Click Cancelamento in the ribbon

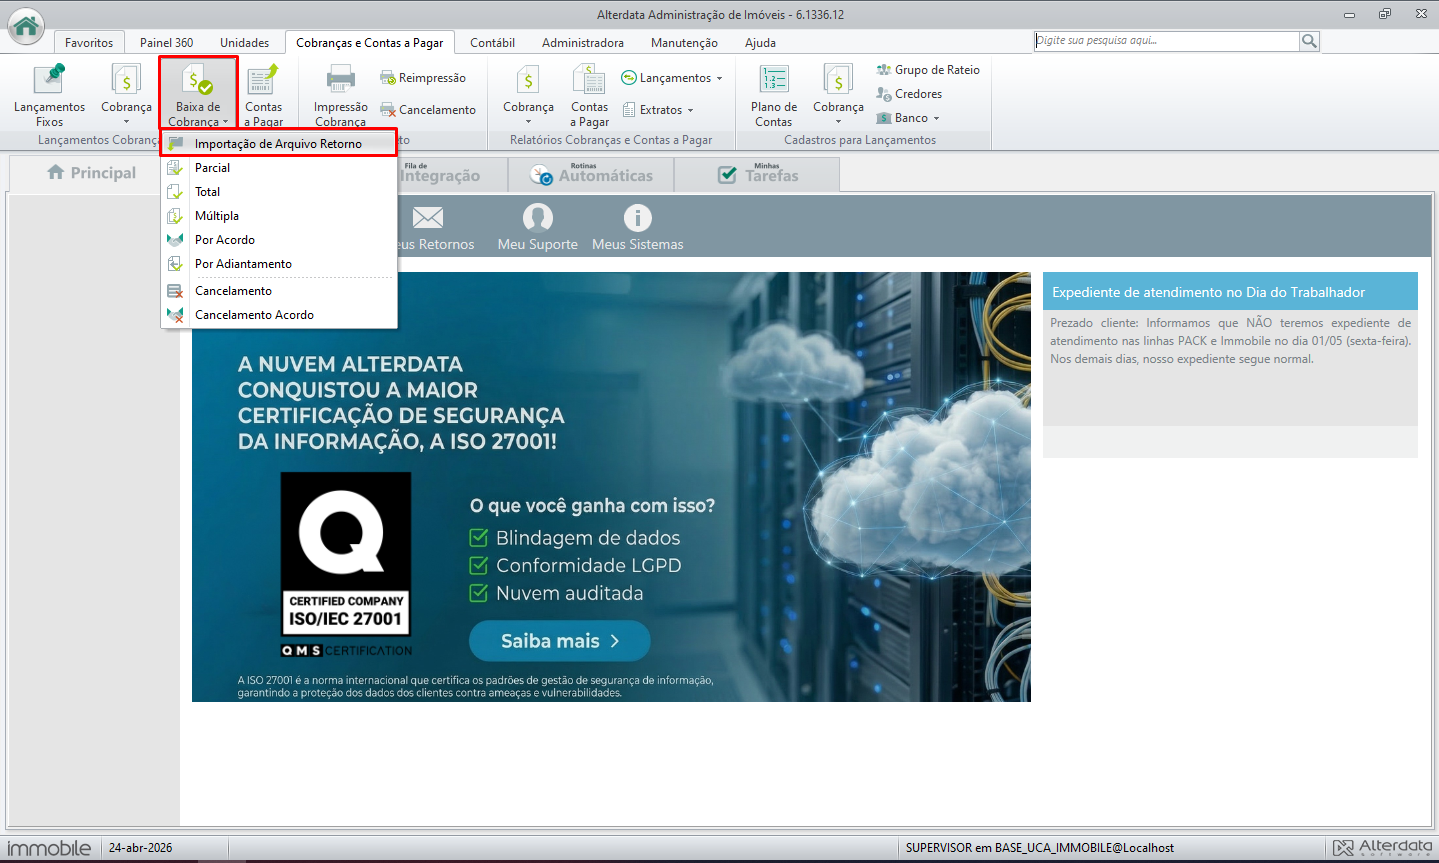pos(428,110)
